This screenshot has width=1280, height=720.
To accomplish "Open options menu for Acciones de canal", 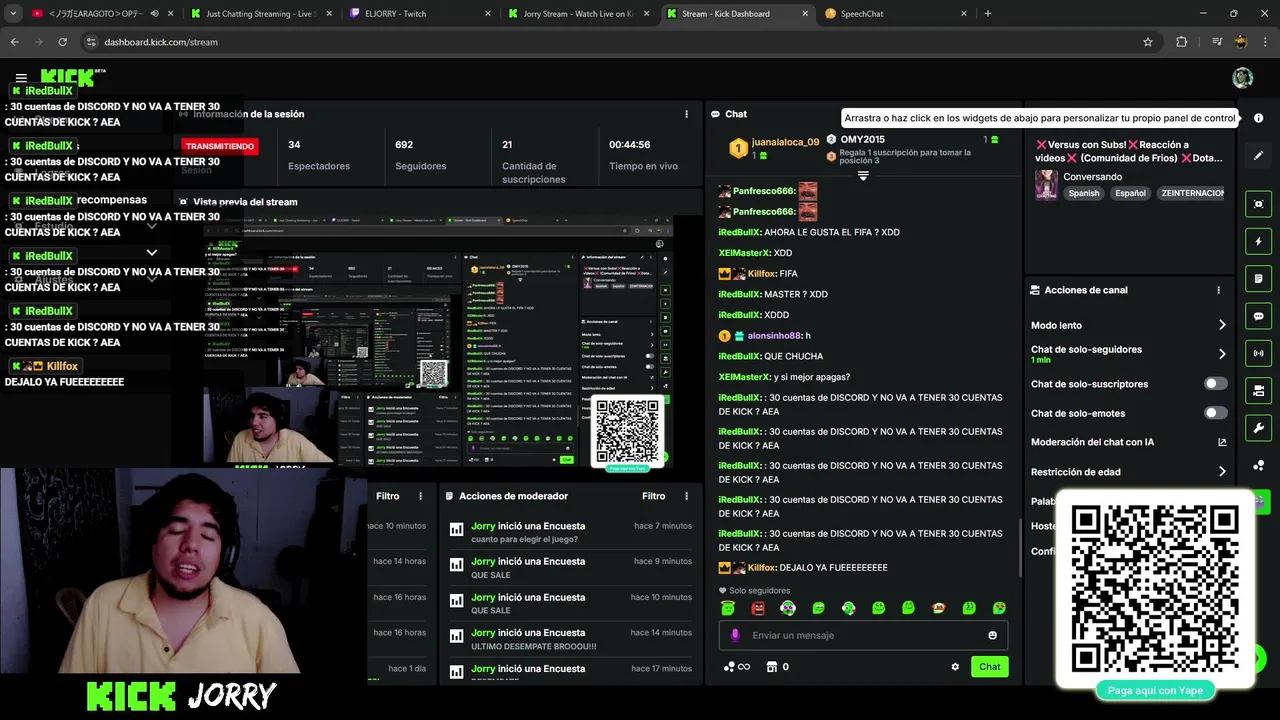I will click(1218, 290).
